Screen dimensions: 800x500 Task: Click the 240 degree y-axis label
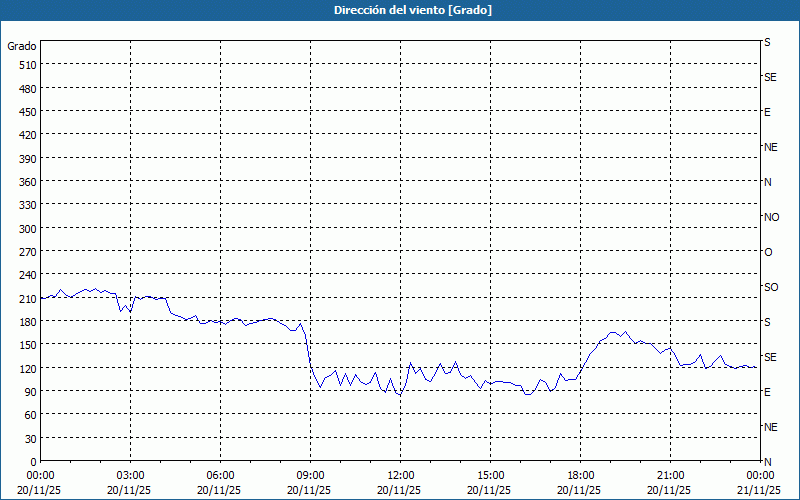[x=27, y=275]
